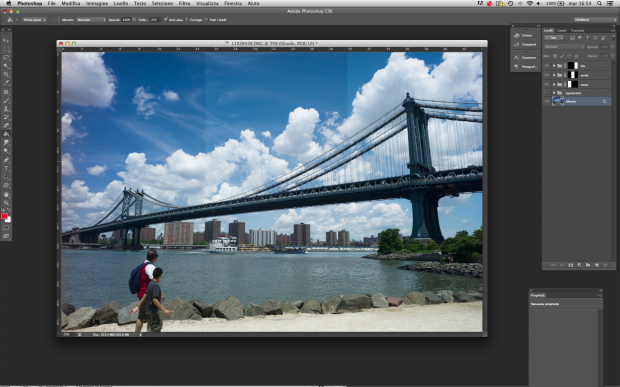
Task: Select the Zoom tool in toolbox
Action: [x=6, y=203]
